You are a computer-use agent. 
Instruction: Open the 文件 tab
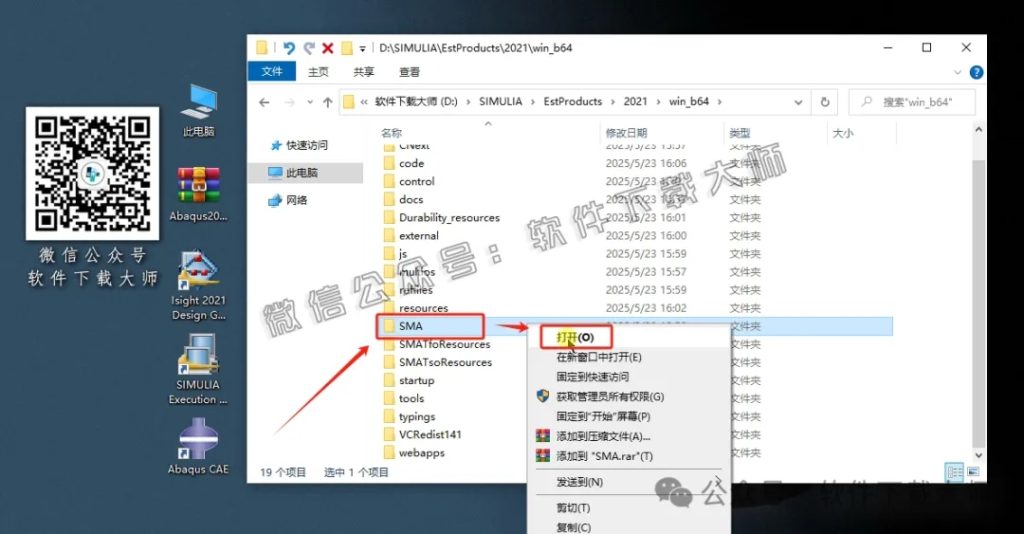(272, 72)
